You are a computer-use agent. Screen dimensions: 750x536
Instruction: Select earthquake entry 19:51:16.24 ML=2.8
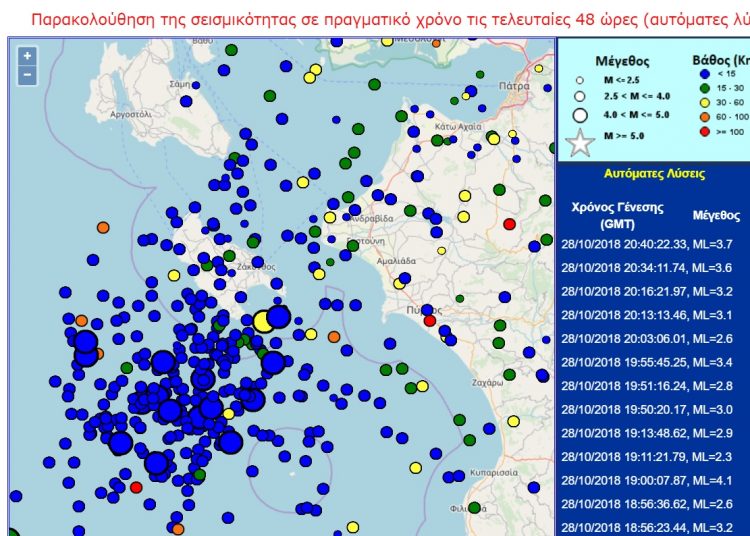coord(647,386)
